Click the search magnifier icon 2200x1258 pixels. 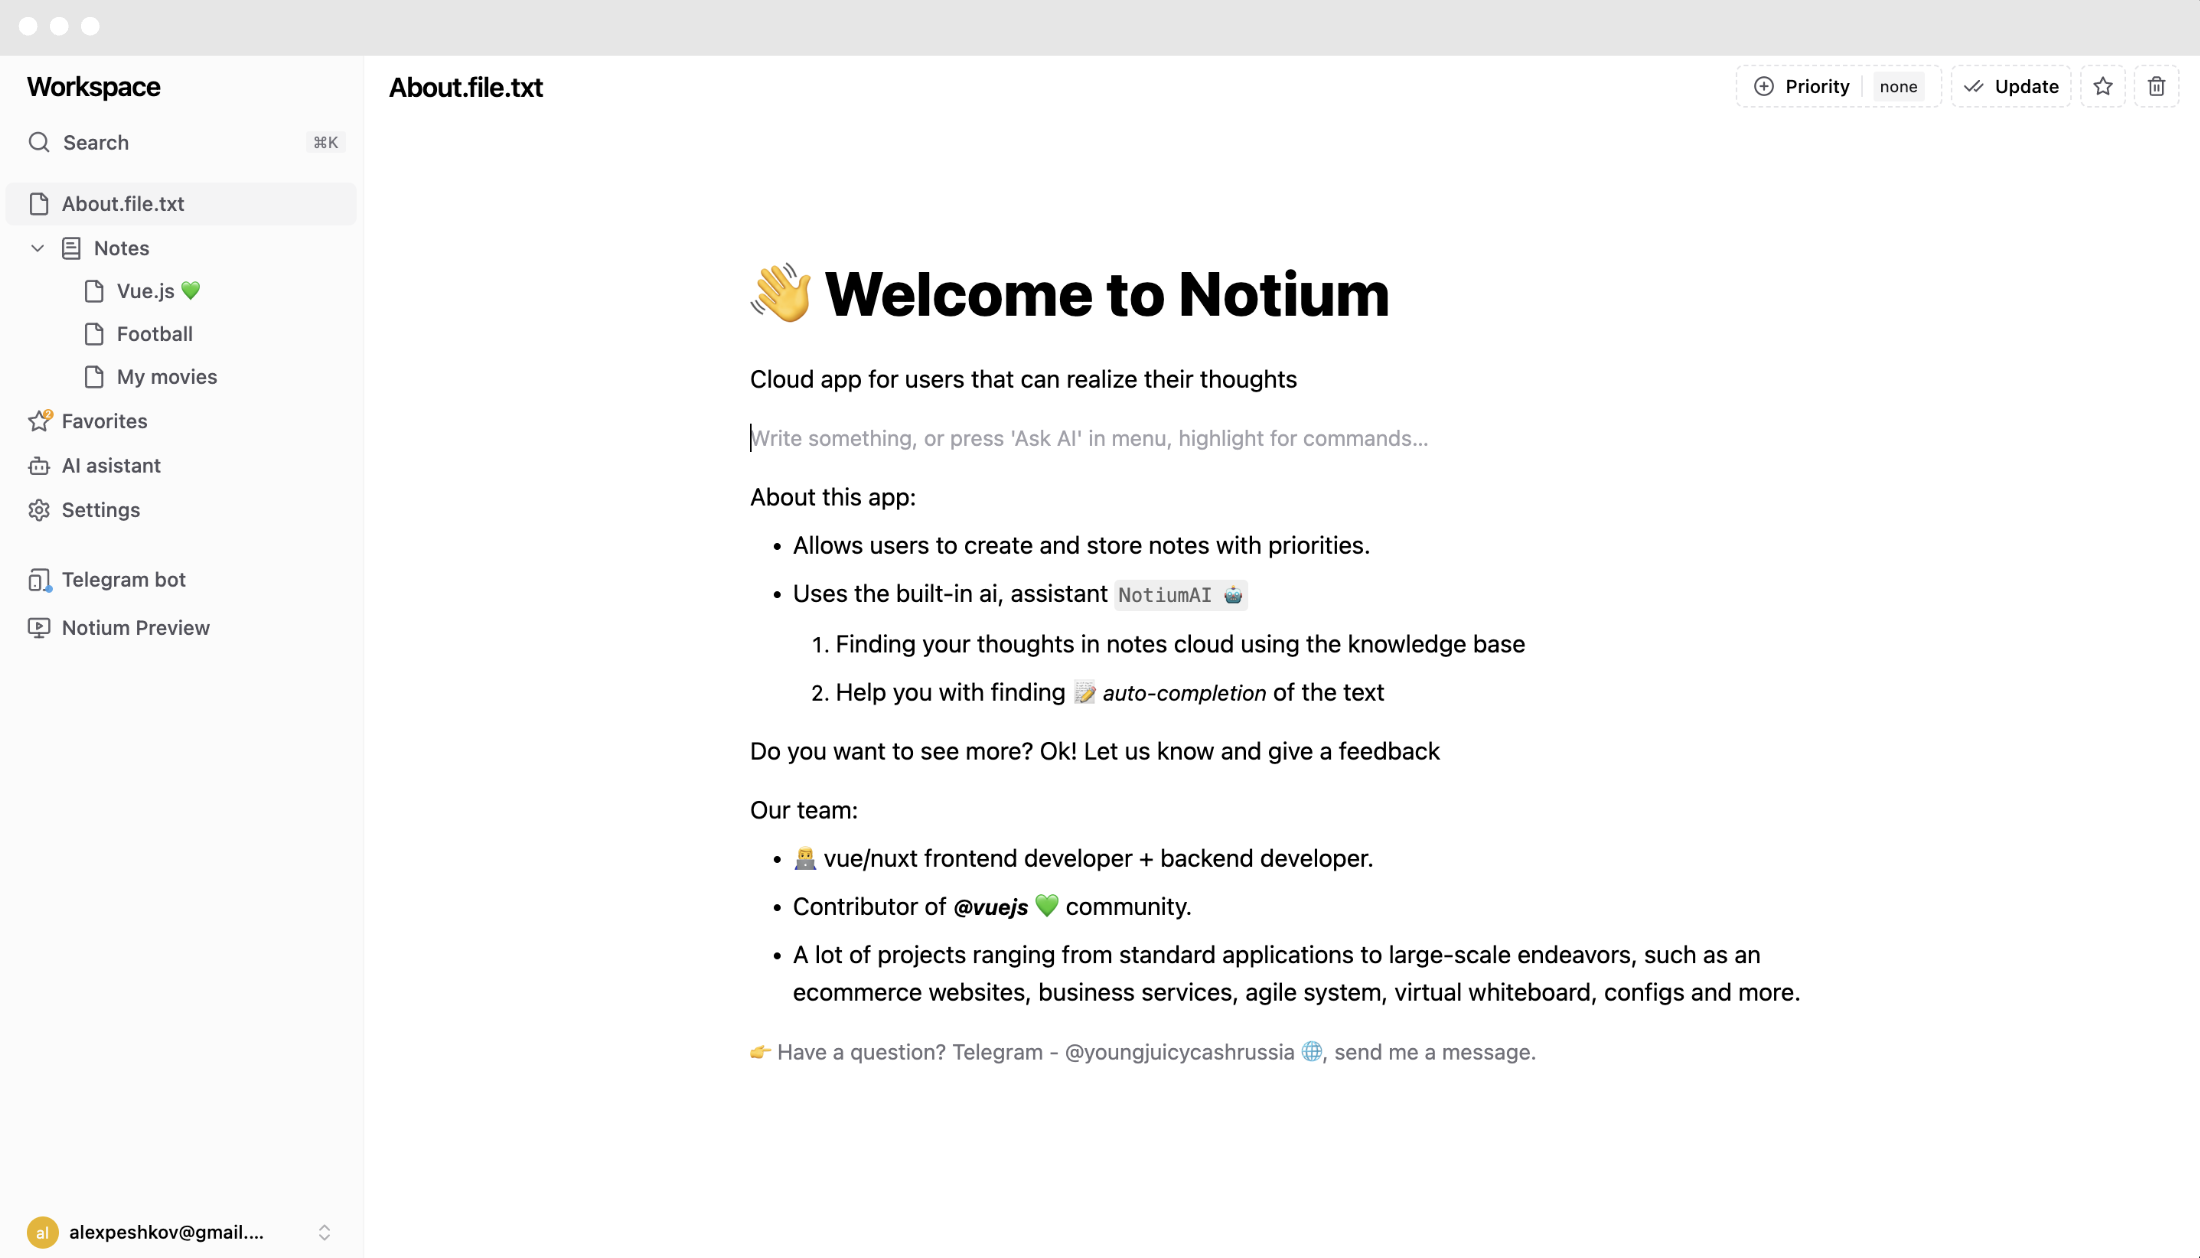point(39,142)
